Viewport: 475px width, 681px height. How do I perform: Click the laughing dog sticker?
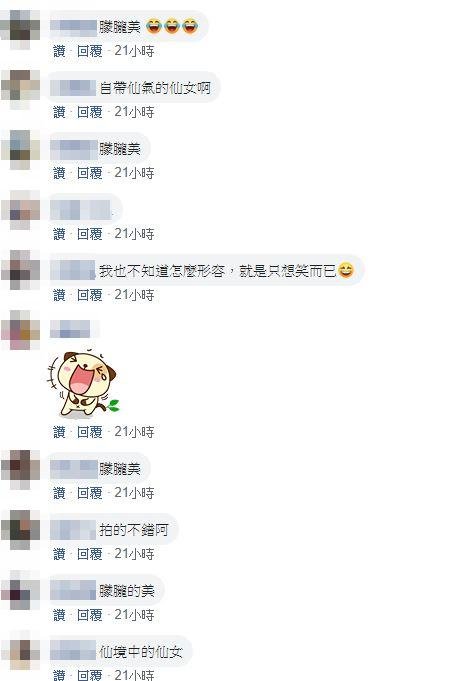pyautogui.click(x=83, y=383)
